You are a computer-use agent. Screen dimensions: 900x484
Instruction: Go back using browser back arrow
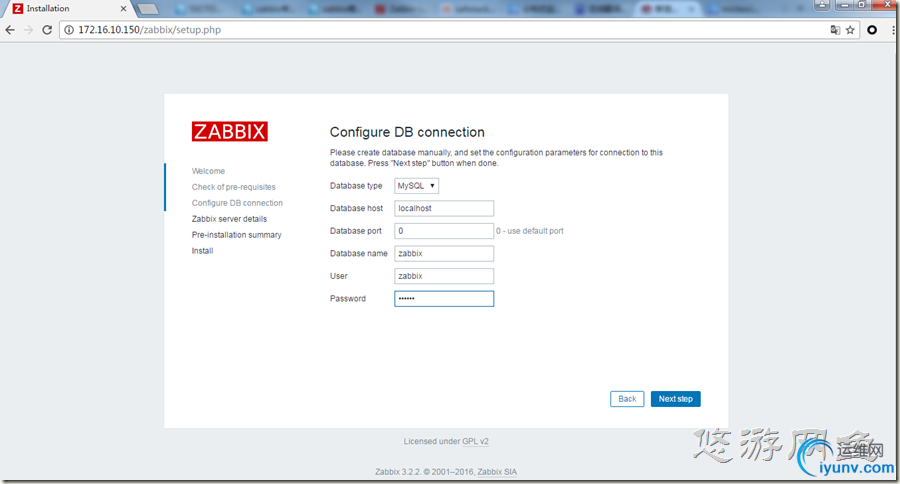pos(10,30)
